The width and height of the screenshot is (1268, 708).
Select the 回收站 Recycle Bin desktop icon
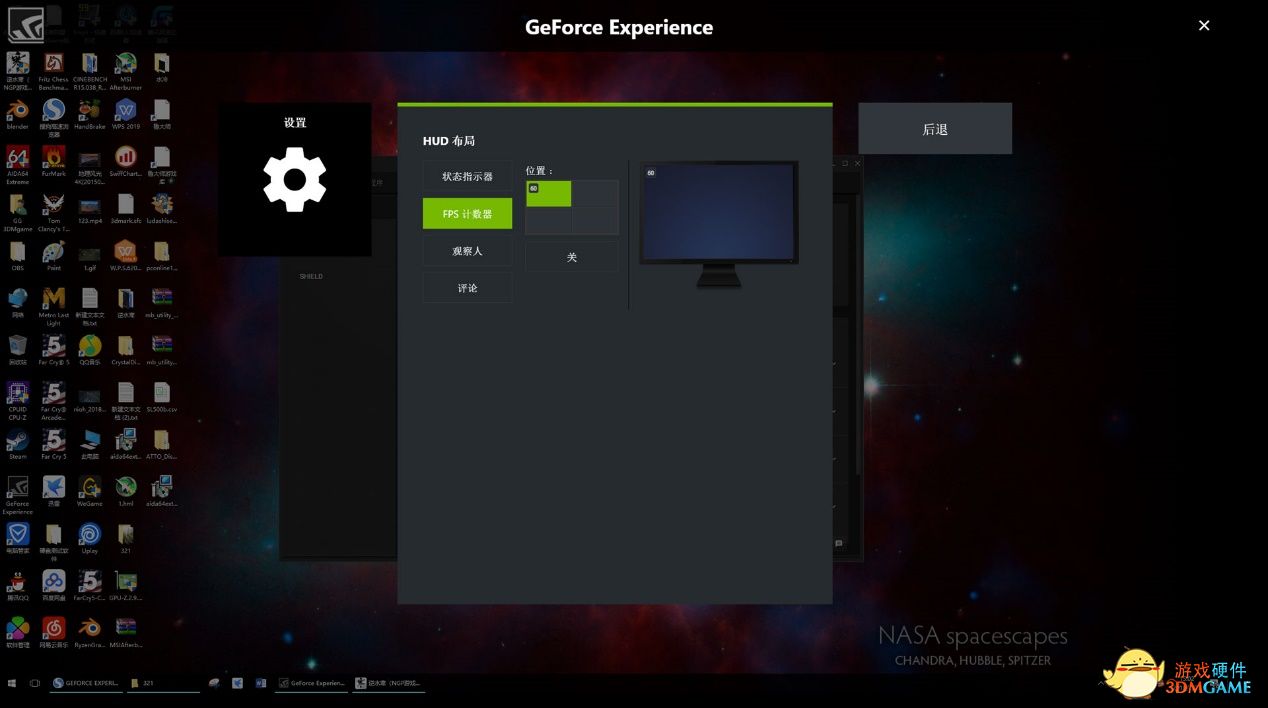click(18, 351)
